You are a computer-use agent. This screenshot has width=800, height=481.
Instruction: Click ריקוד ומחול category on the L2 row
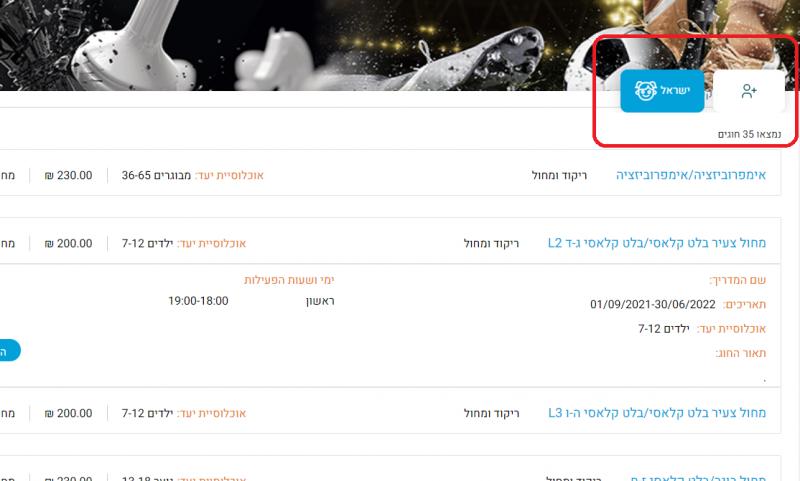click(x=491, y=244)
